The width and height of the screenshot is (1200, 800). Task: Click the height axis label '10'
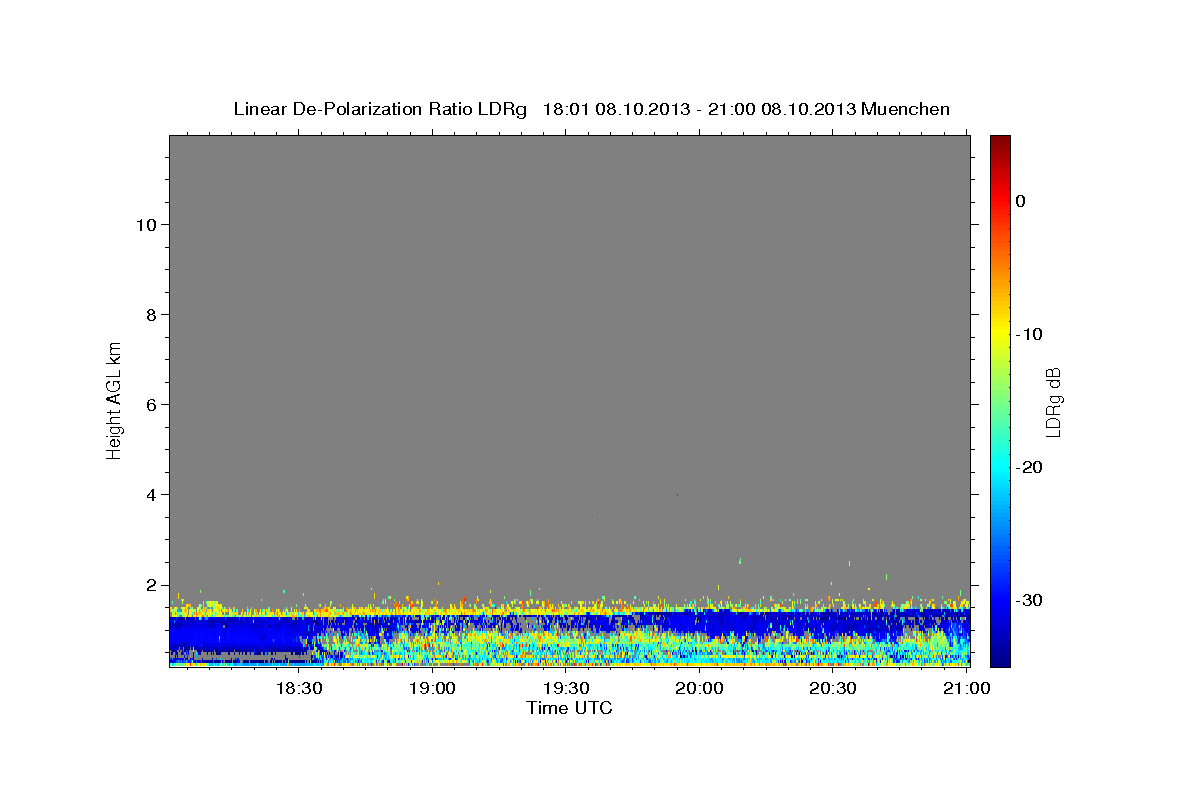coord(145,224)
